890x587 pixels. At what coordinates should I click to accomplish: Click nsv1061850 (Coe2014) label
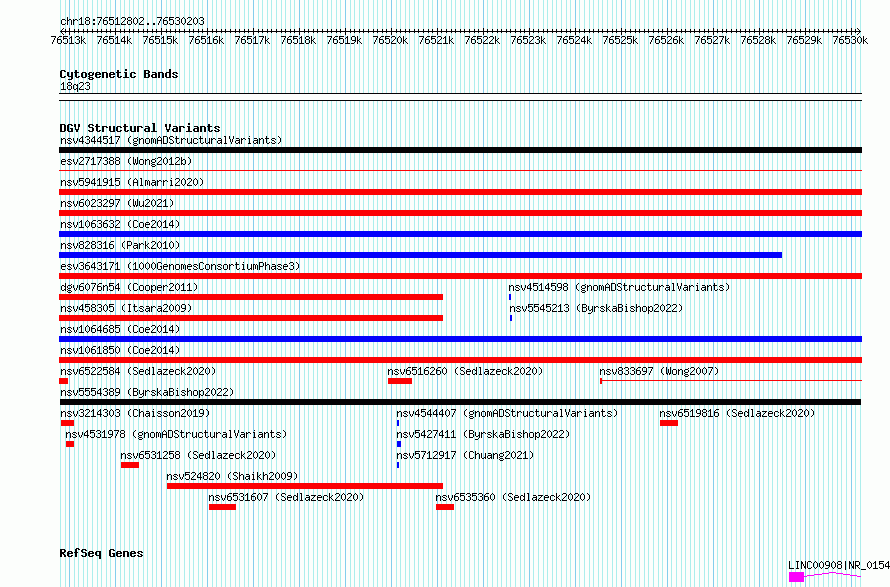[120, 350]
